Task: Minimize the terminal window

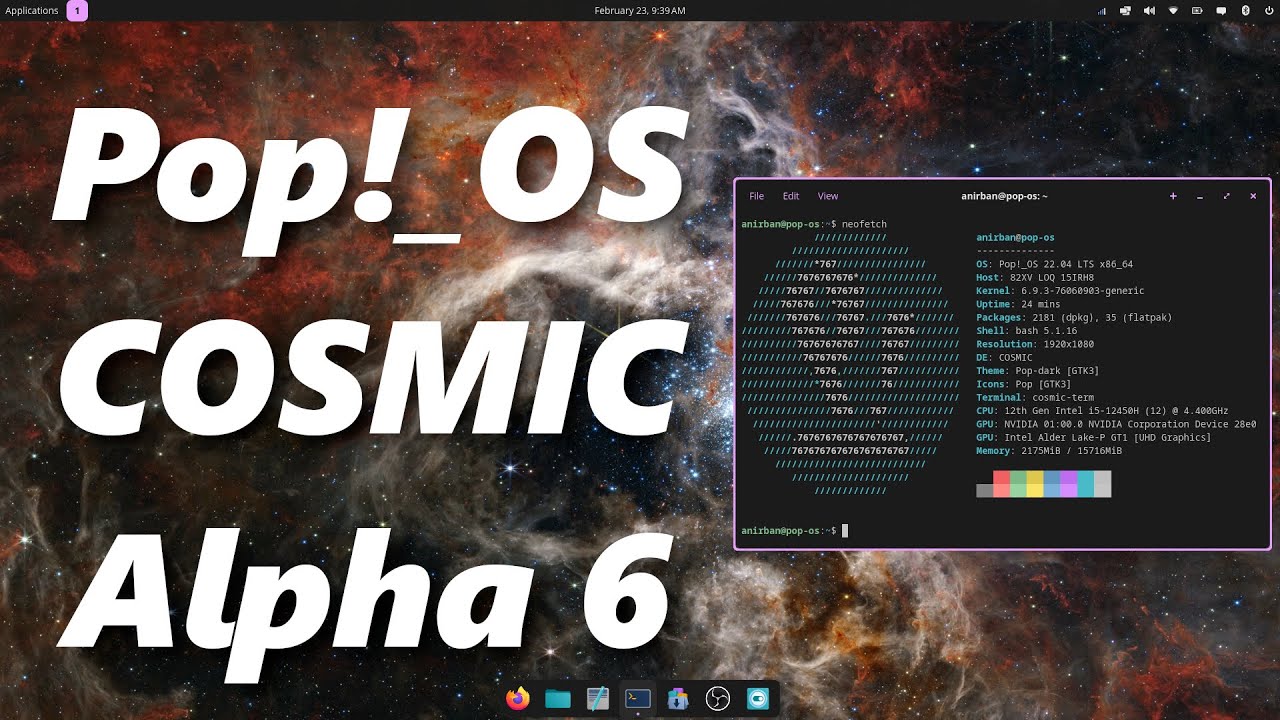Action: [x=1200, y=196]
